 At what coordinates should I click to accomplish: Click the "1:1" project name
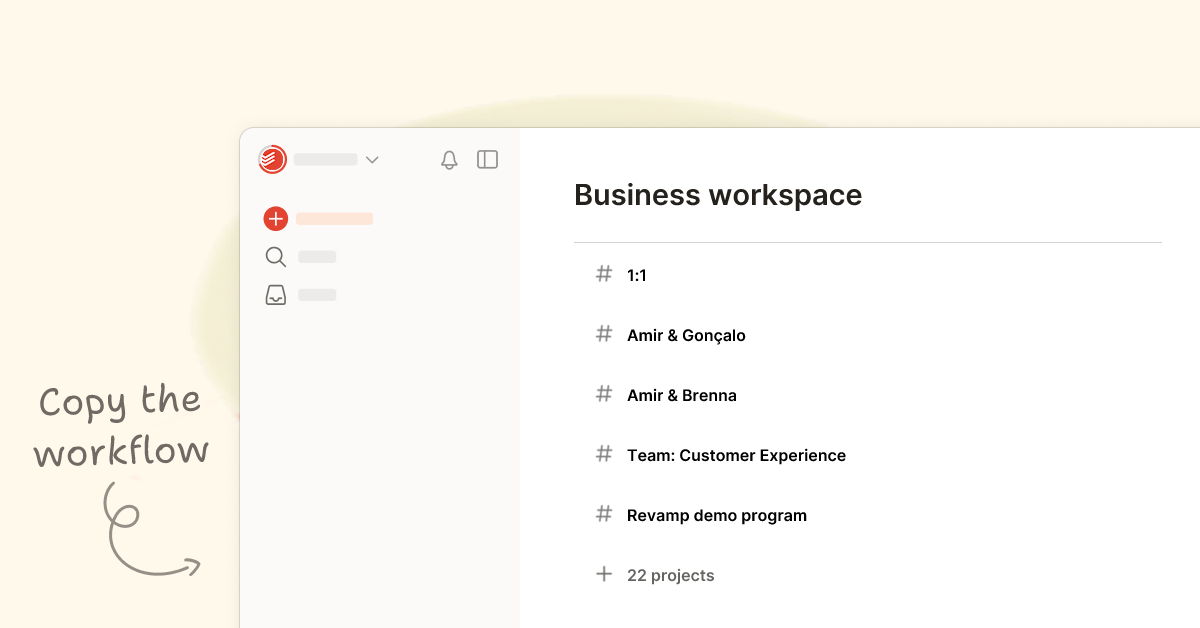coord(636,275)
